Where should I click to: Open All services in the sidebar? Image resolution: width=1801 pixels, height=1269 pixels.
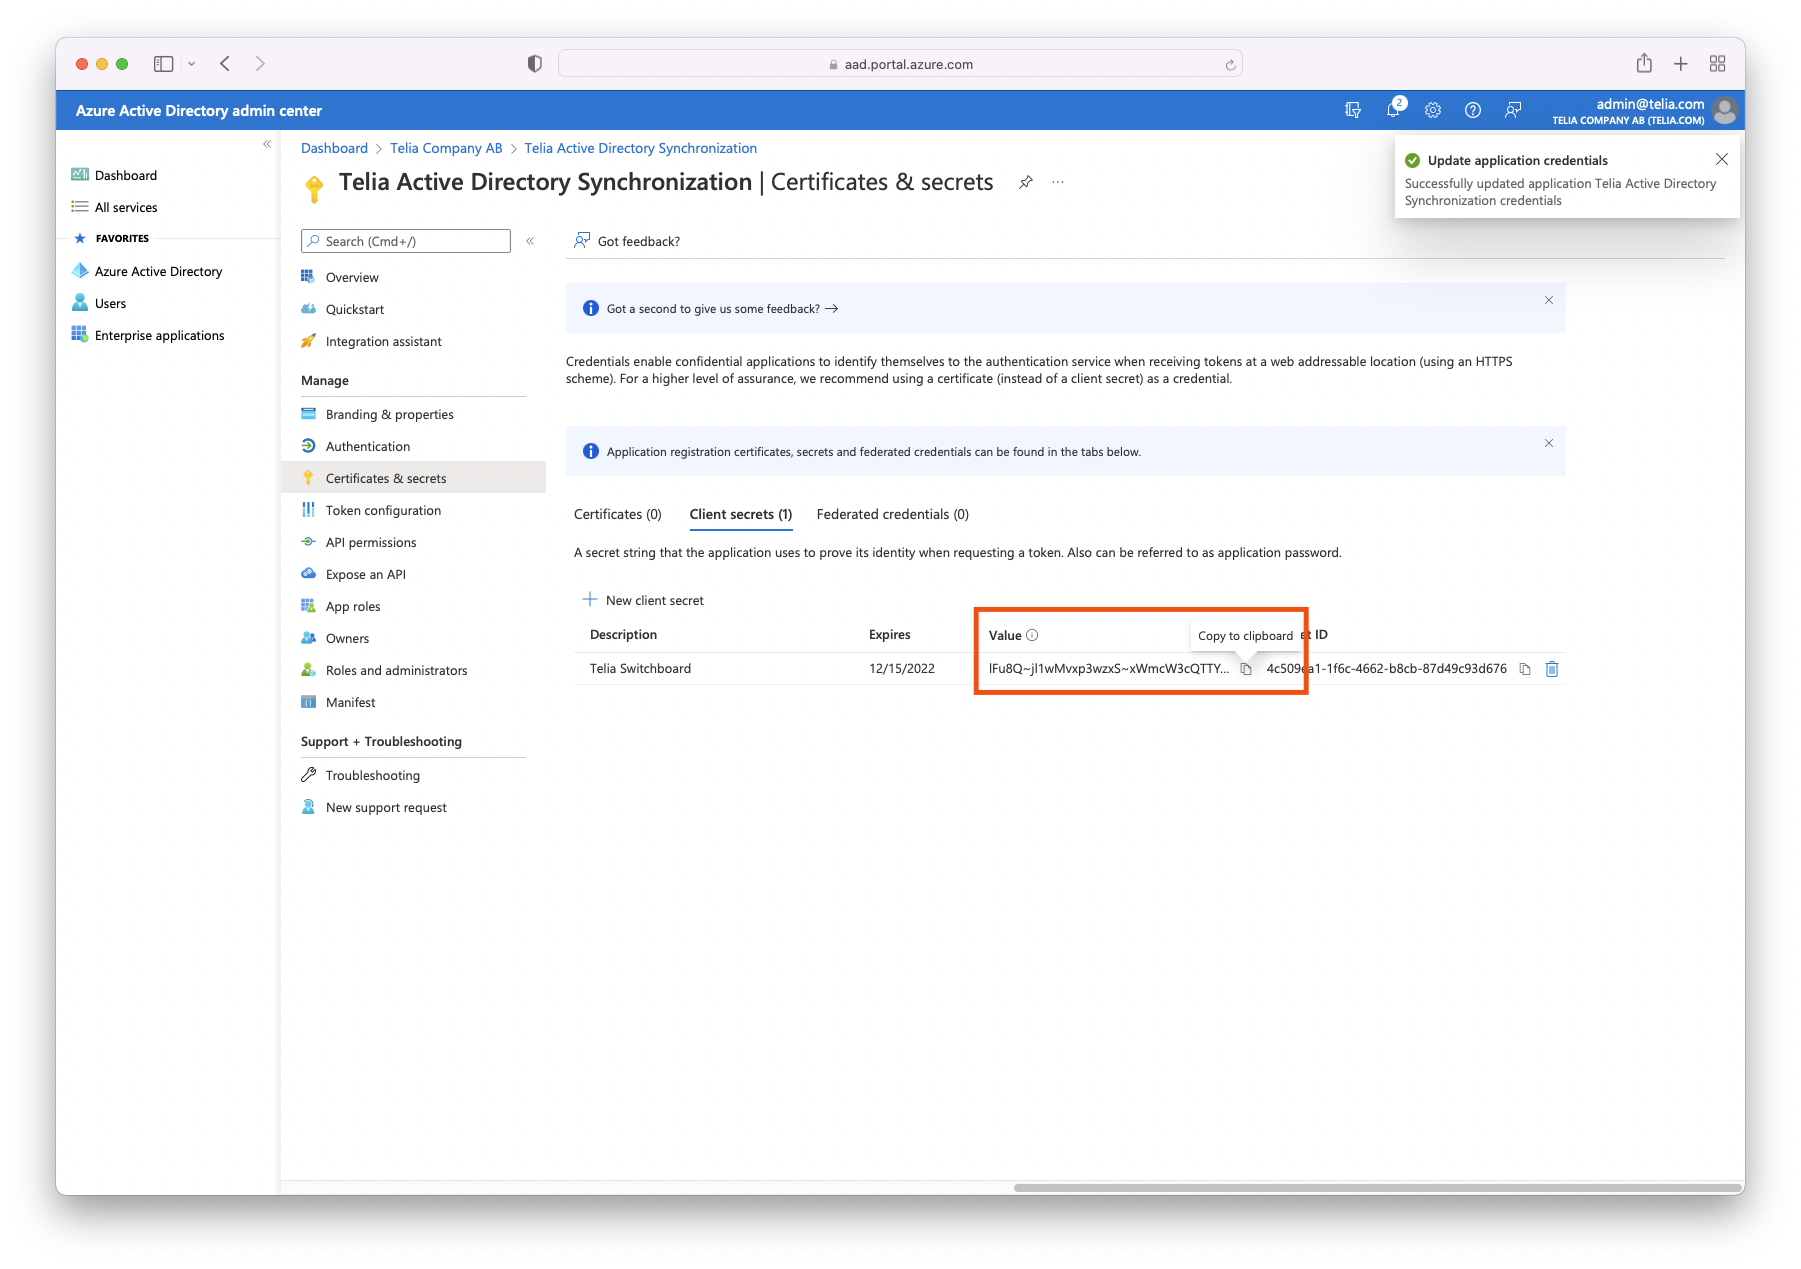pos(126,207)
